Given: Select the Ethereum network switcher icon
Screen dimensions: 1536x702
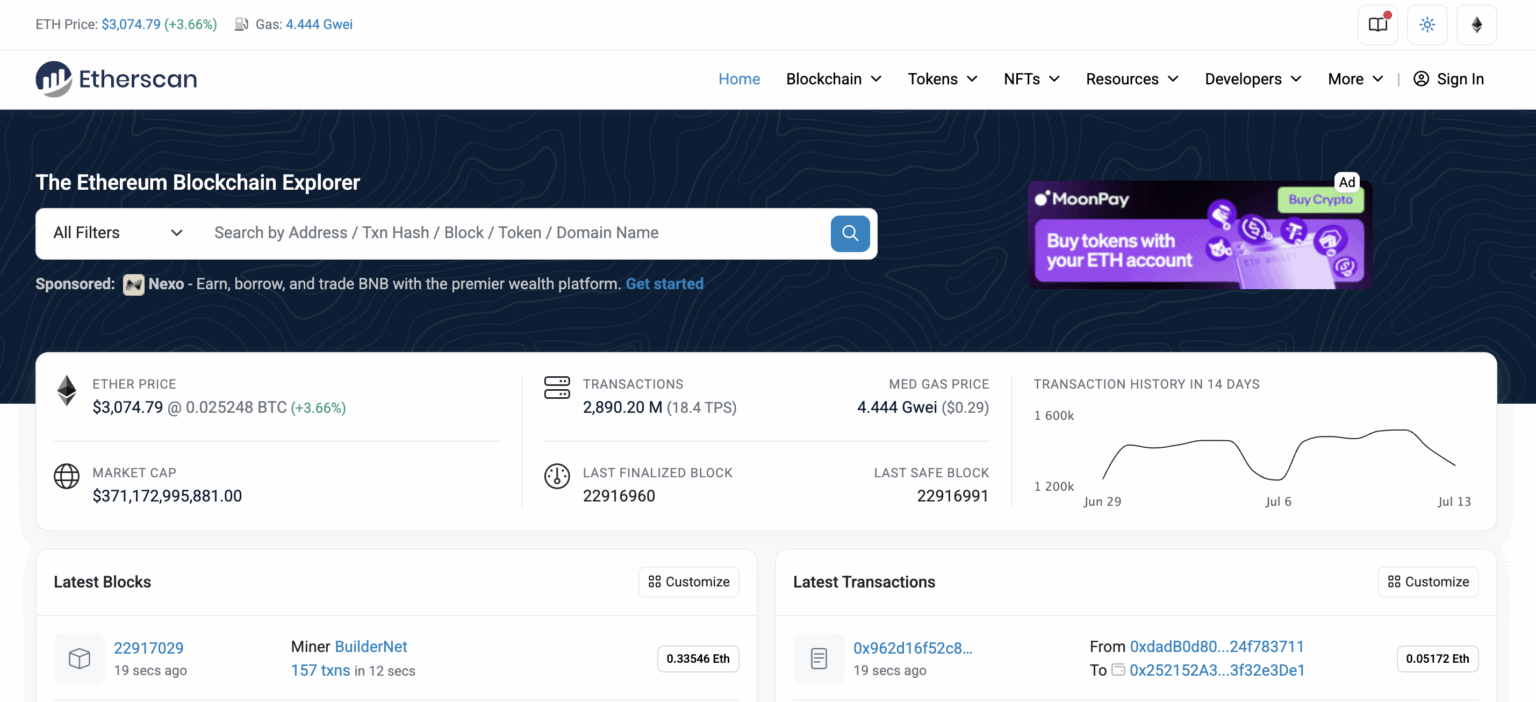Looking at the screenshot, I should point(1477,24).
